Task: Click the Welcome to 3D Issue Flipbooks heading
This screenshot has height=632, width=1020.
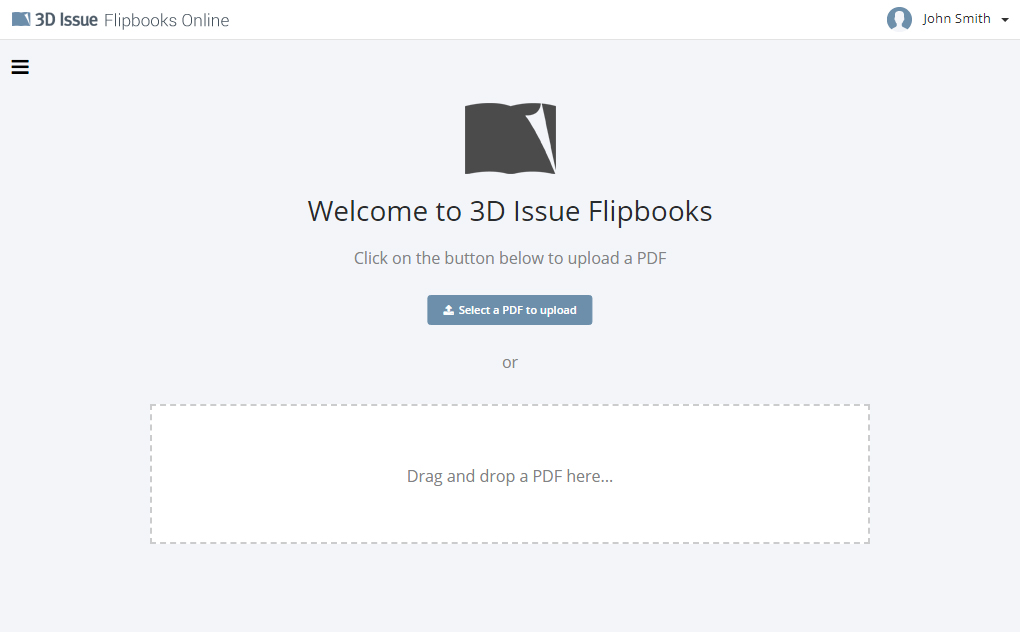Action: pyautogui.click(x=510, y=211)
